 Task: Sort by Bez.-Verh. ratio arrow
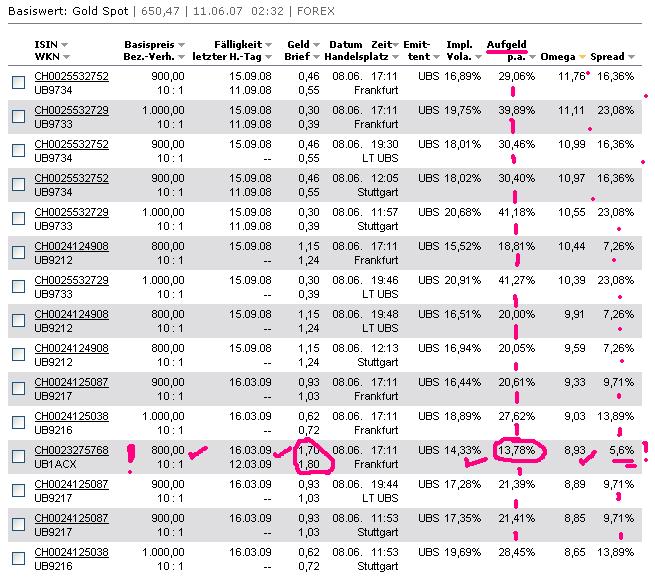click(181, 59)
